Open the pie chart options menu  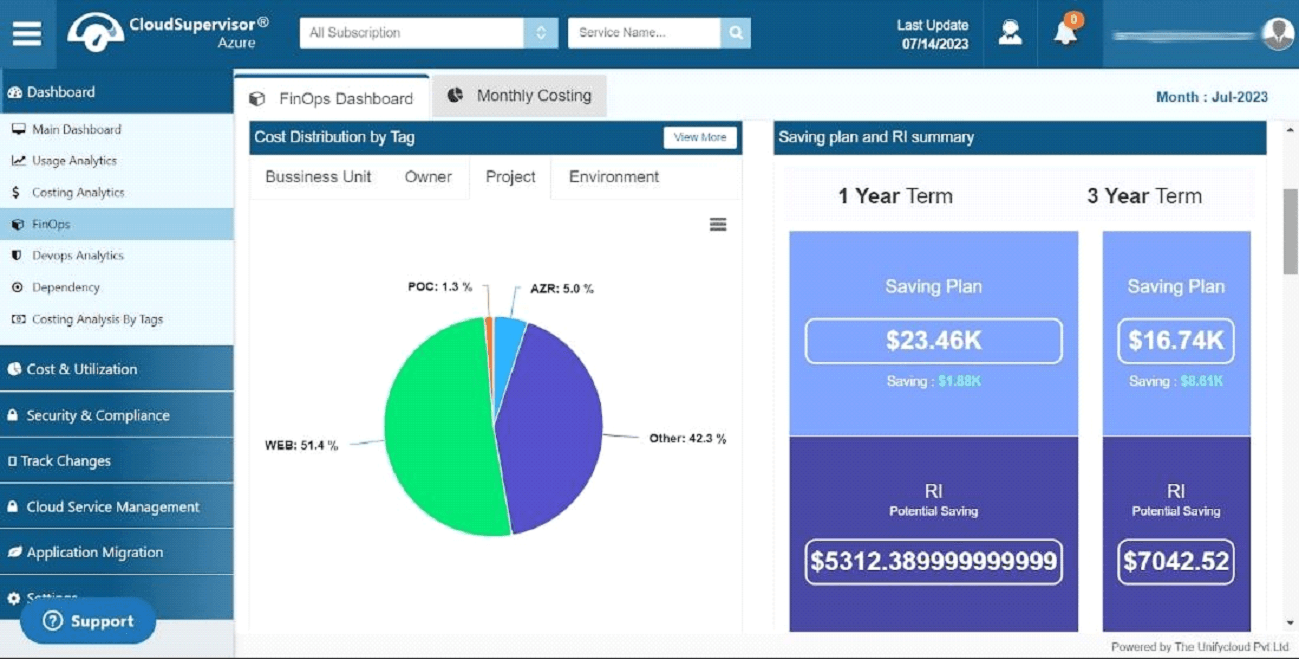[x=718, y=225]
